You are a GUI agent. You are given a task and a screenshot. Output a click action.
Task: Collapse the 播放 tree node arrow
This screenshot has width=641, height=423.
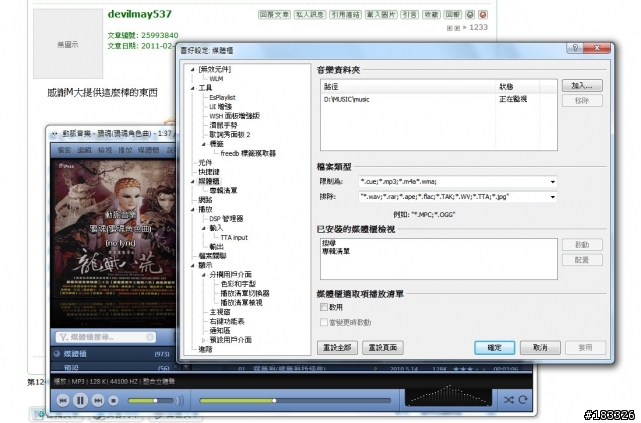pos(193,209)
